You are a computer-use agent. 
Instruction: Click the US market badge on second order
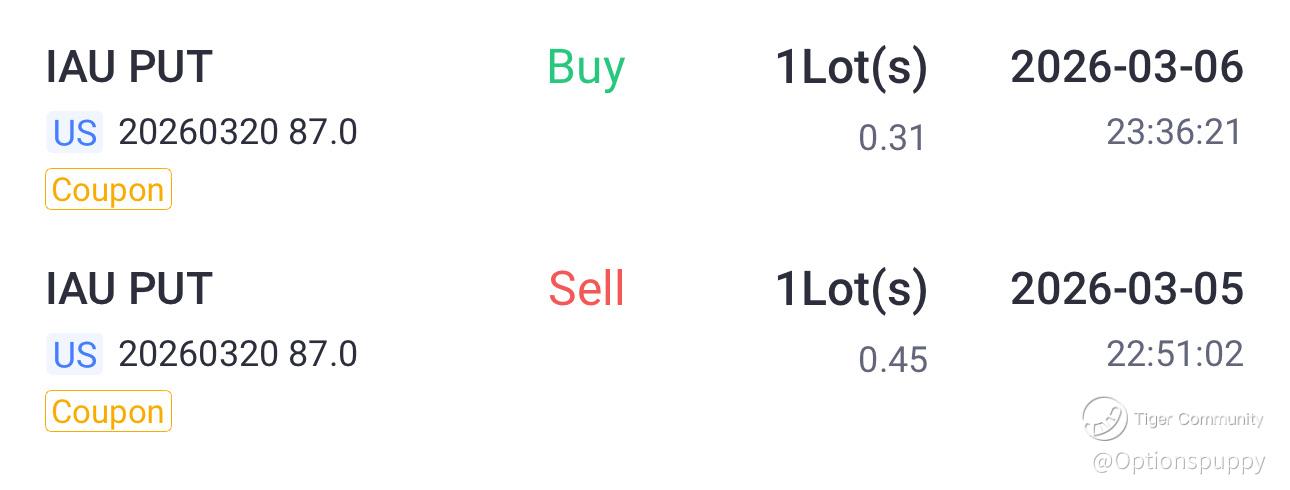click(x=75, y=355)
